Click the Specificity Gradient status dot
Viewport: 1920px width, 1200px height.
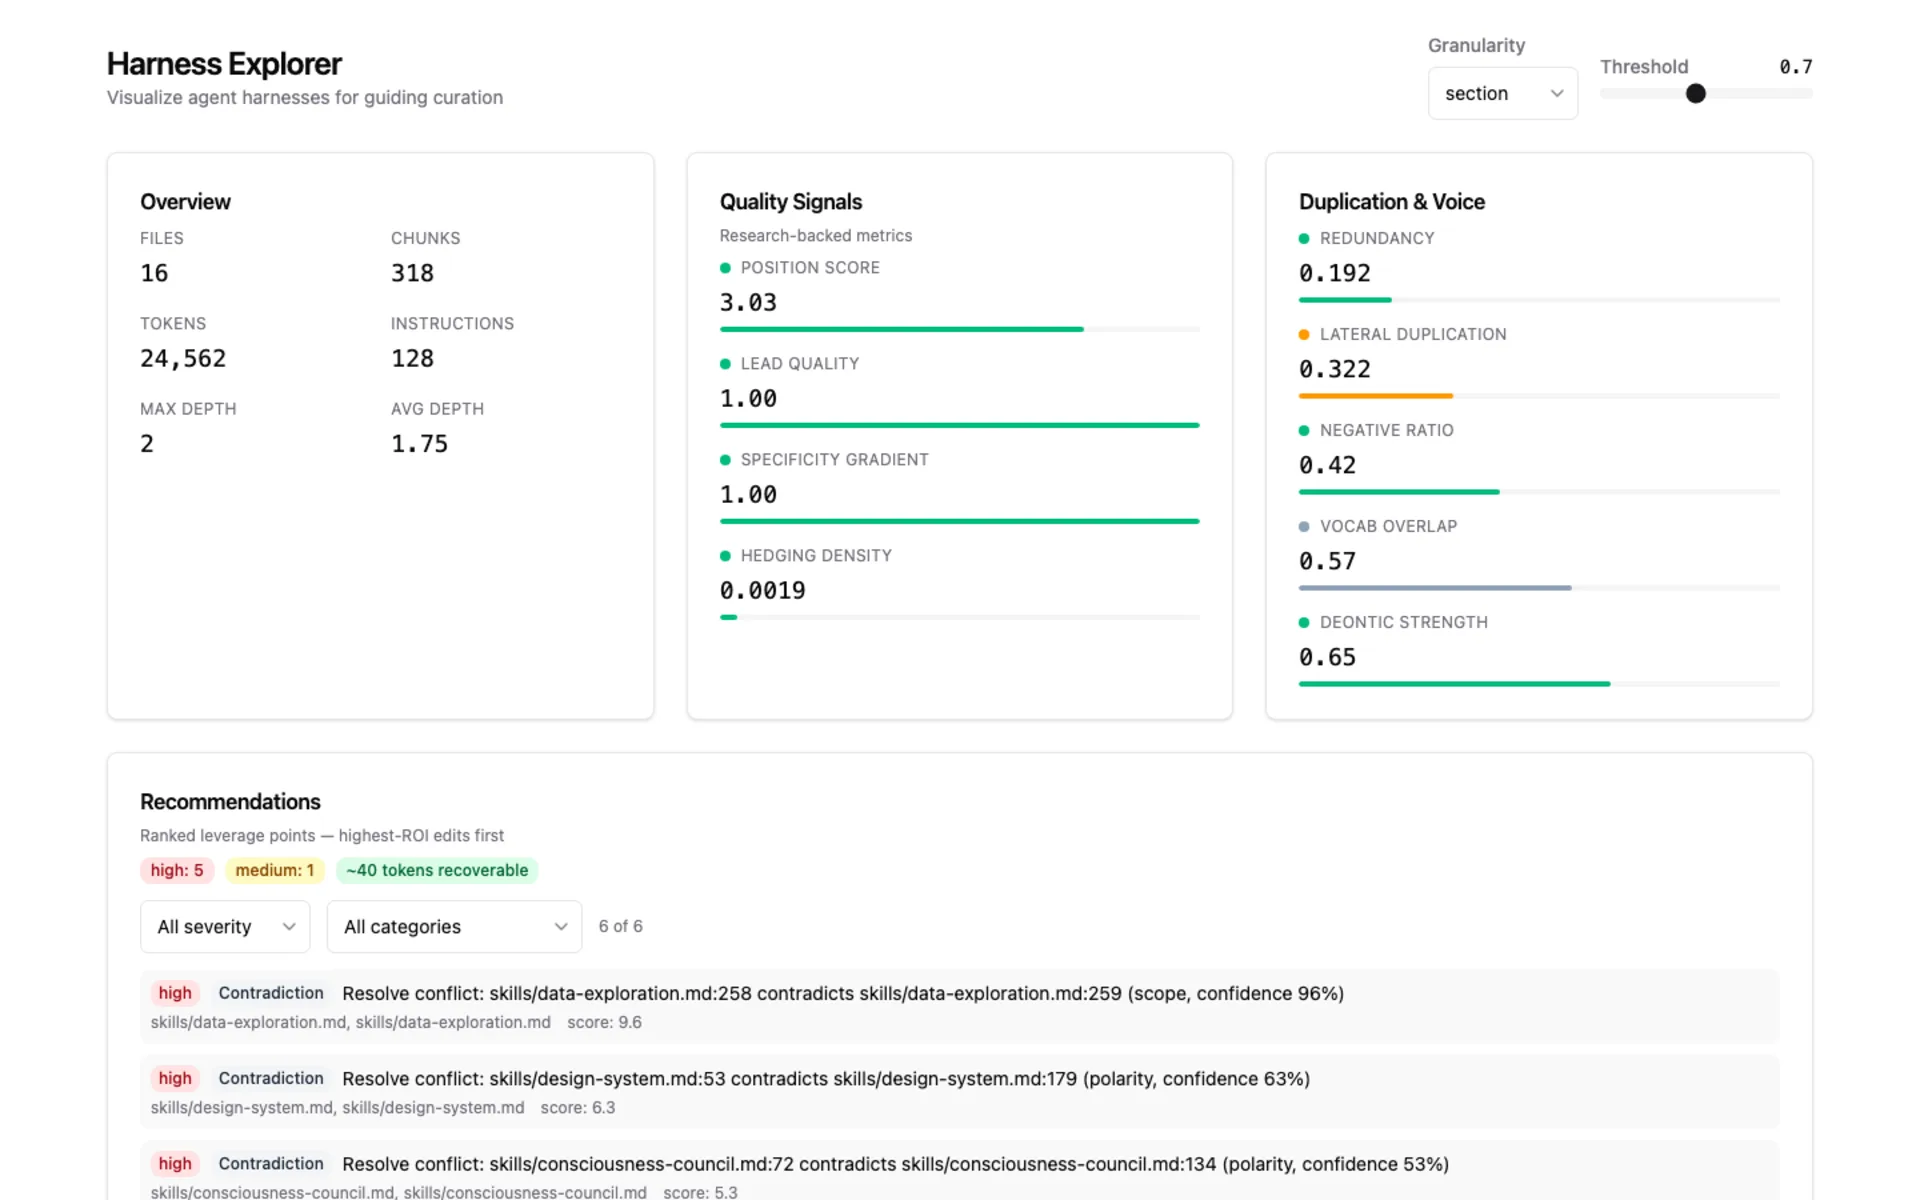pos(725,460)
